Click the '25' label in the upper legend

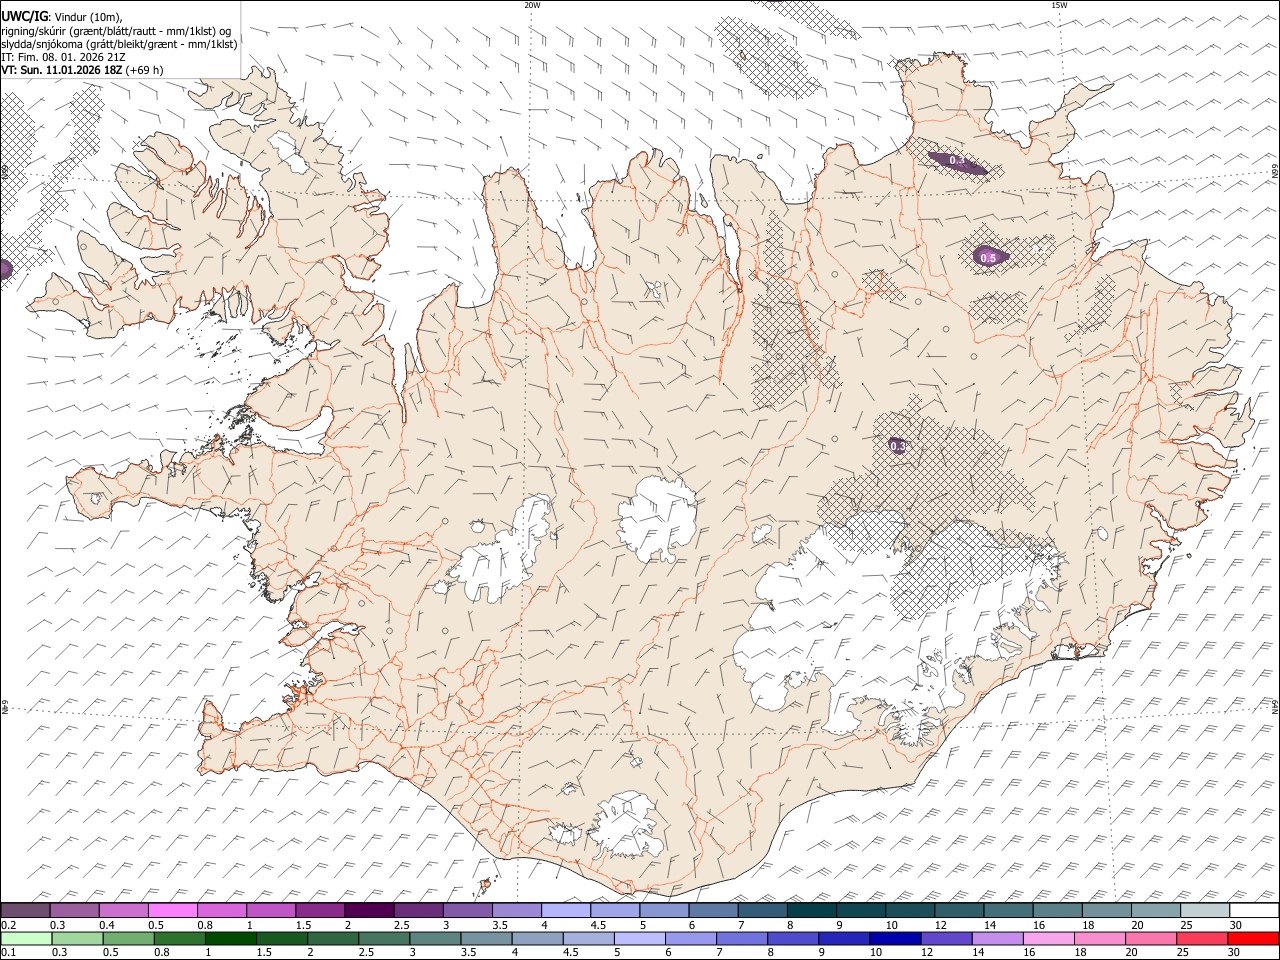coord(1186,925)
